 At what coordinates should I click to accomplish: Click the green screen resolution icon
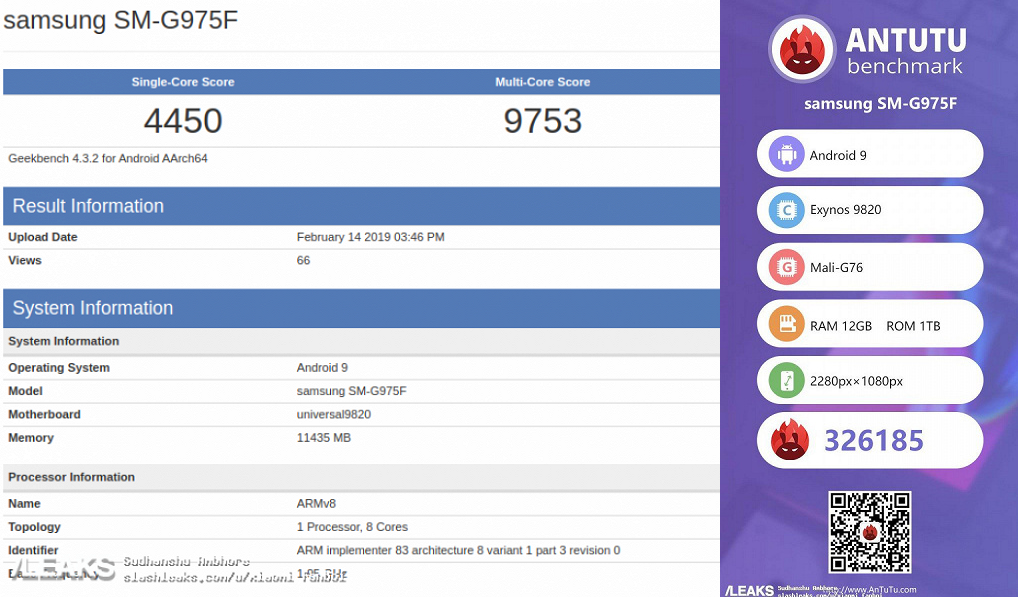click(x=786, y=381)
